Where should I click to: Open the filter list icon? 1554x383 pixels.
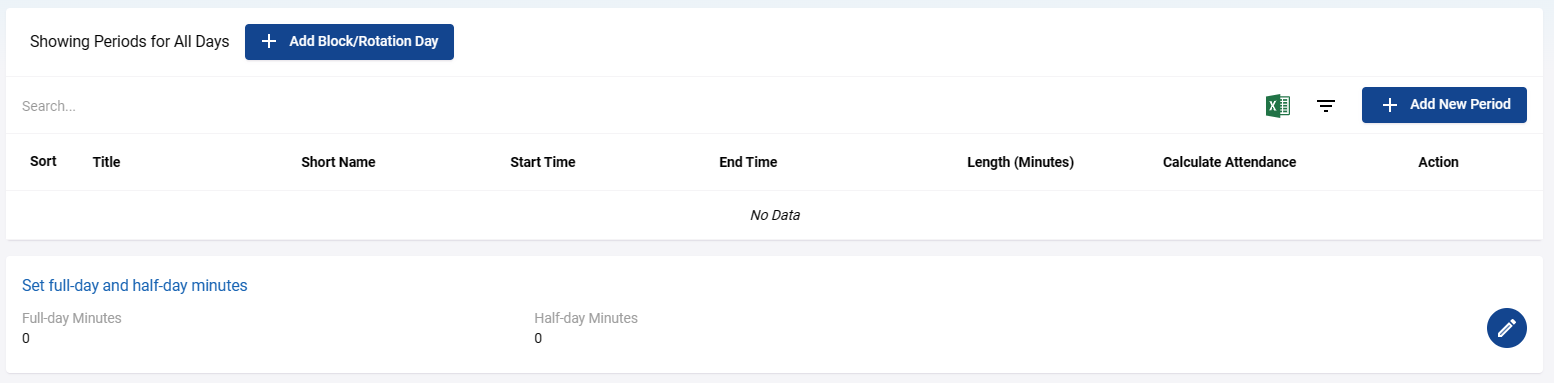(x=1326, y=105)
